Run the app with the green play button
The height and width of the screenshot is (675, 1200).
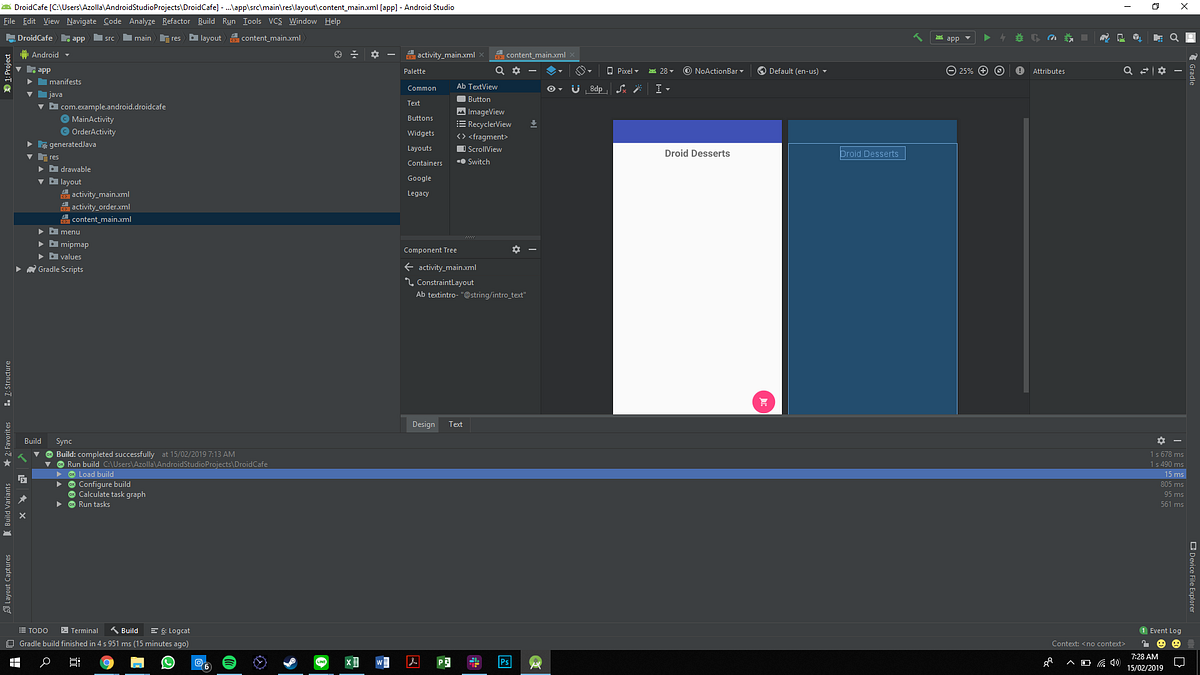[x=987, y=37]
